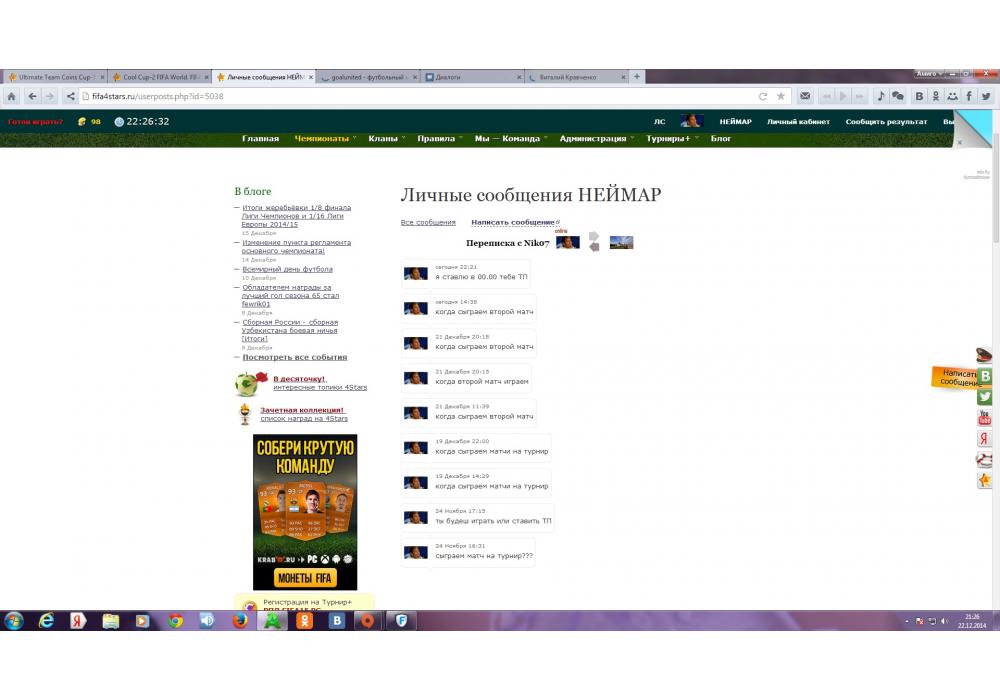This screenshot has width=1000, height=700.
Task: Click the Все сообщения link
Action: point(428,222)
